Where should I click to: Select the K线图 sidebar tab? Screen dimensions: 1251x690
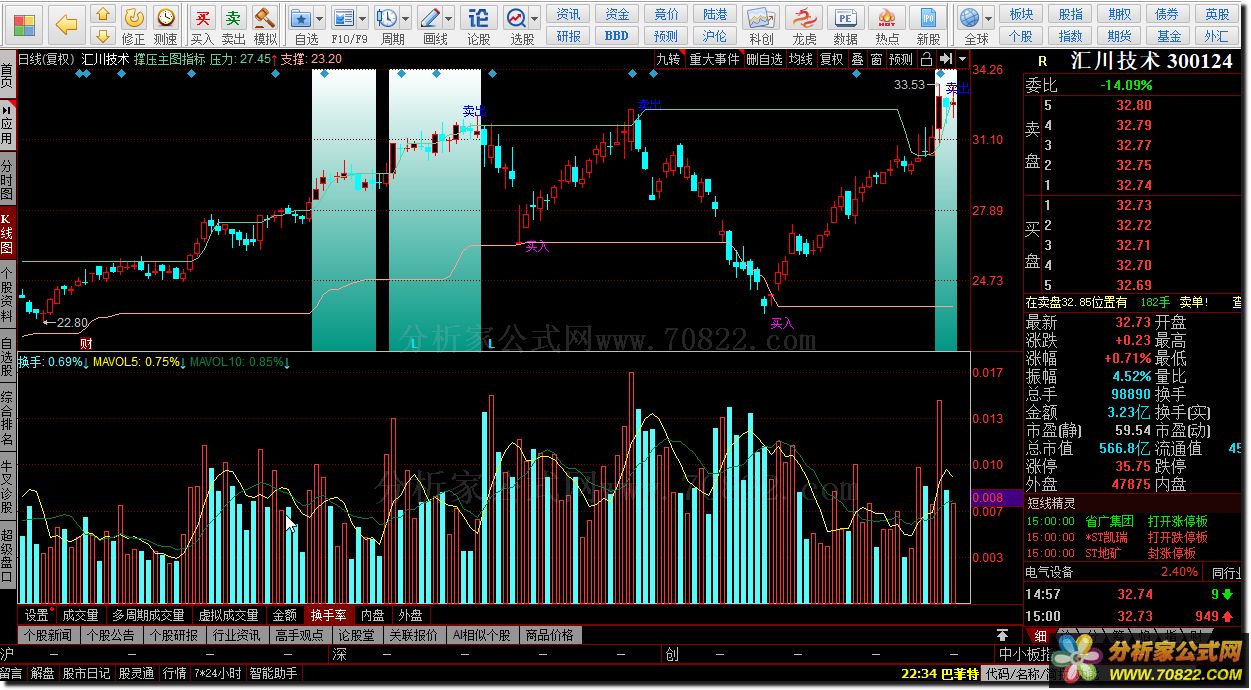point(8,234)
